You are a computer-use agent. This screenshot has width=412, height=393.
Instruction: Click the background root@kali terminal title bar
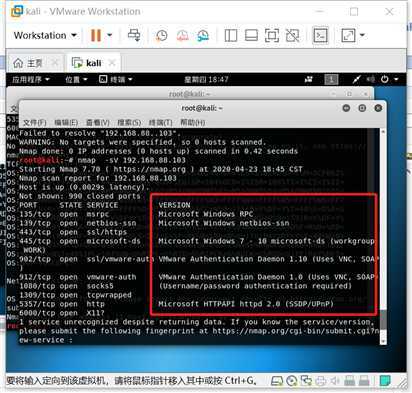[189, 94]
